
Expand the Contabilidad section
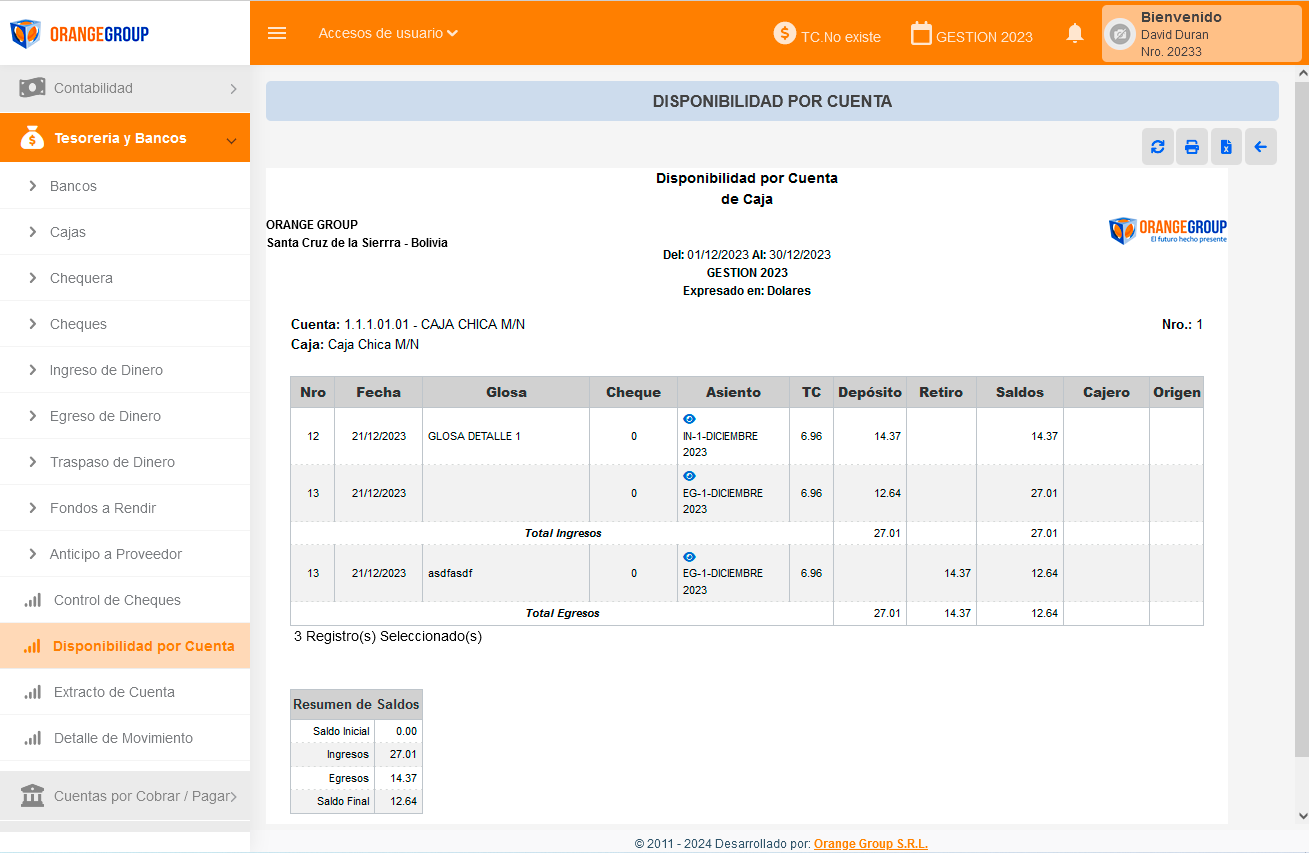(x=125, y=88)
